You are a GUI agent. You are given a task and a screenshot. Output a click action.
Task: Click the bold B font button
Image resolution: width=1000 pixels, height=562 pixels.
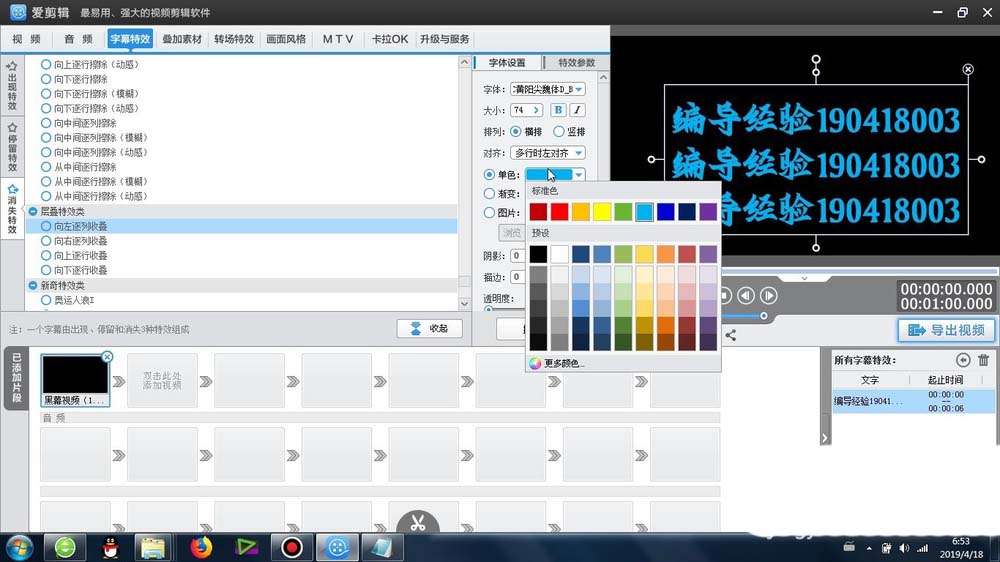[558, 110]
